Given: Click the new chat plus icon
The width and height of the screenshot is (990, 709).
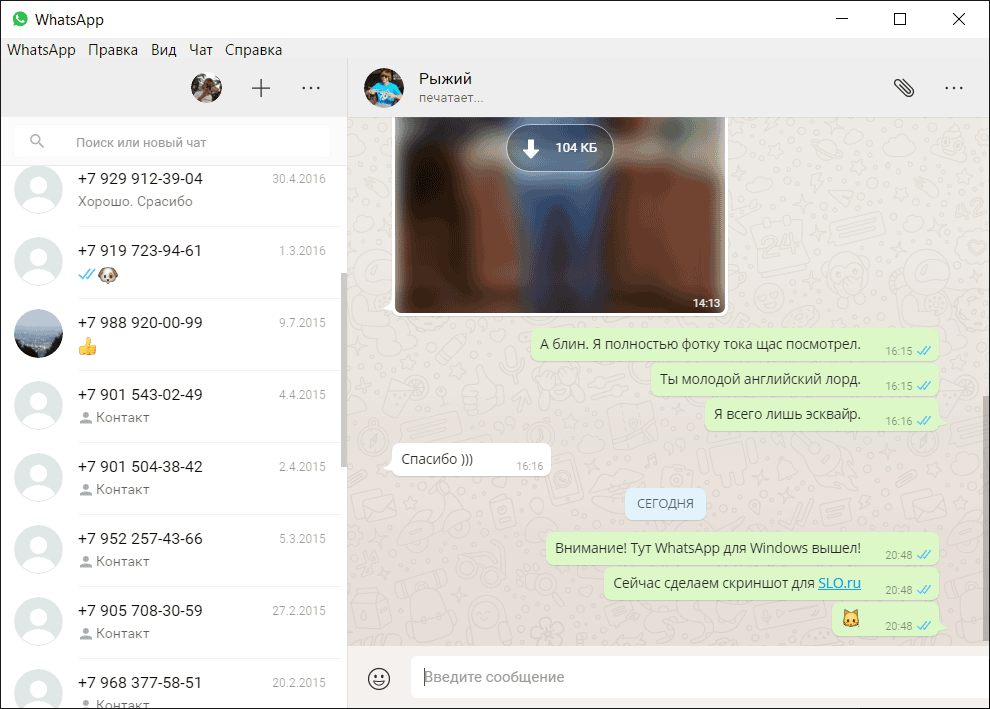Looking at the screenshot, I should 261,88.
